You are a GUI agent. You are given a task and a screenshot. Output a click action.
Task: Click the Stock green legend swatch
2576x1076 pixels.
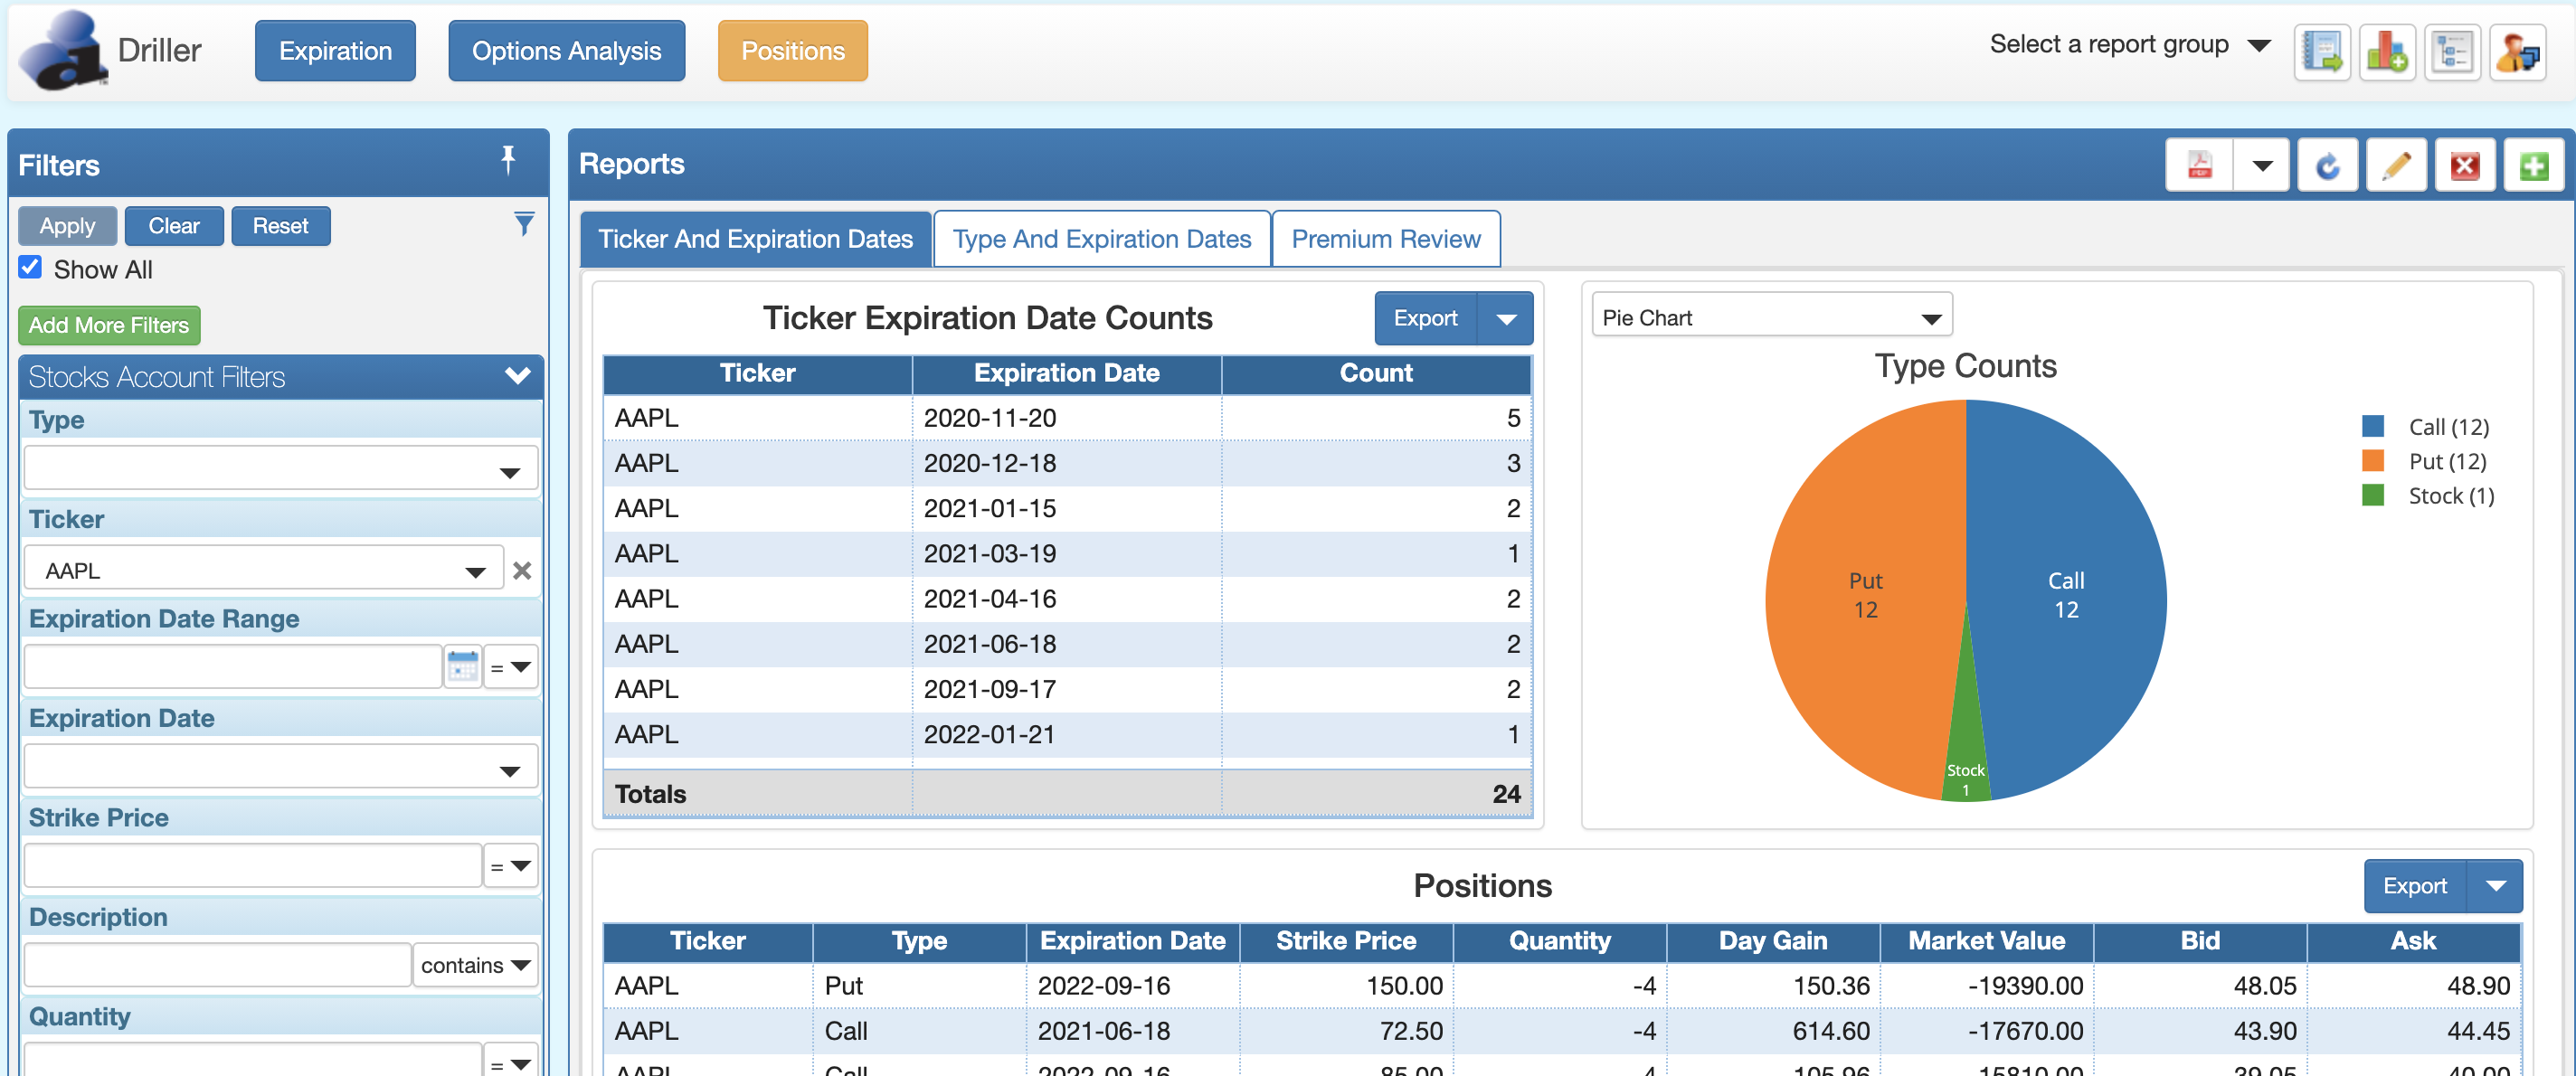(2372, 496)
